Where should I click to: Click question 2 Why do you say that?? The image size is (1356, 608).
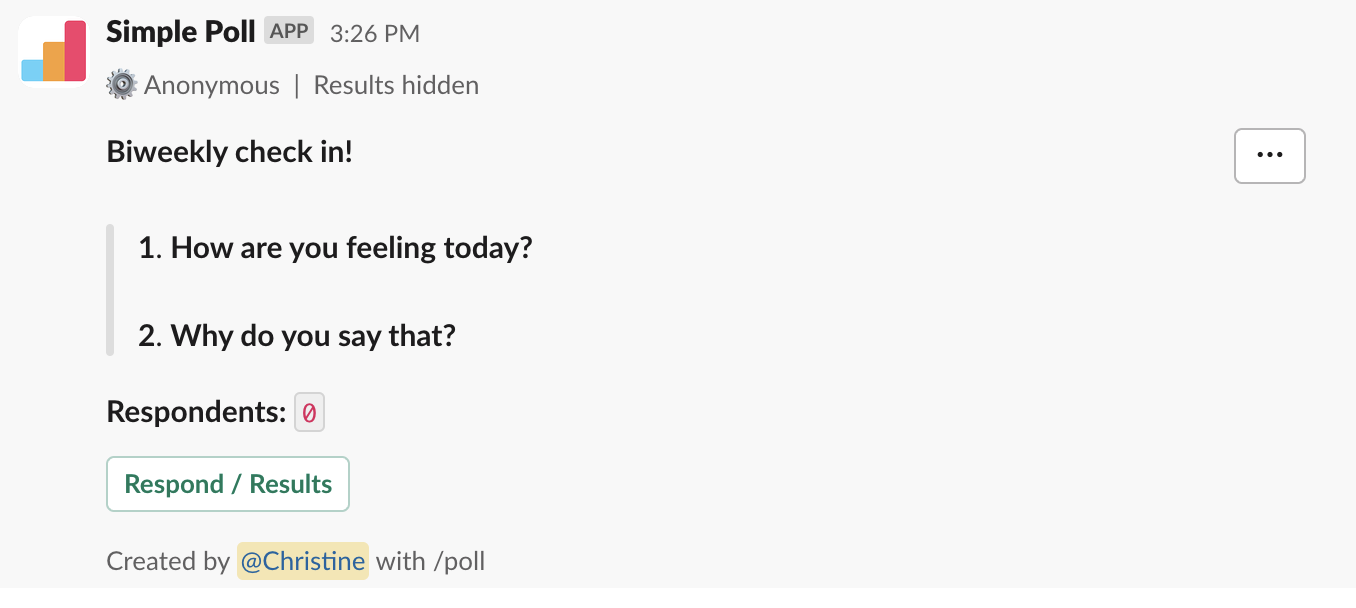pos(297,335)
